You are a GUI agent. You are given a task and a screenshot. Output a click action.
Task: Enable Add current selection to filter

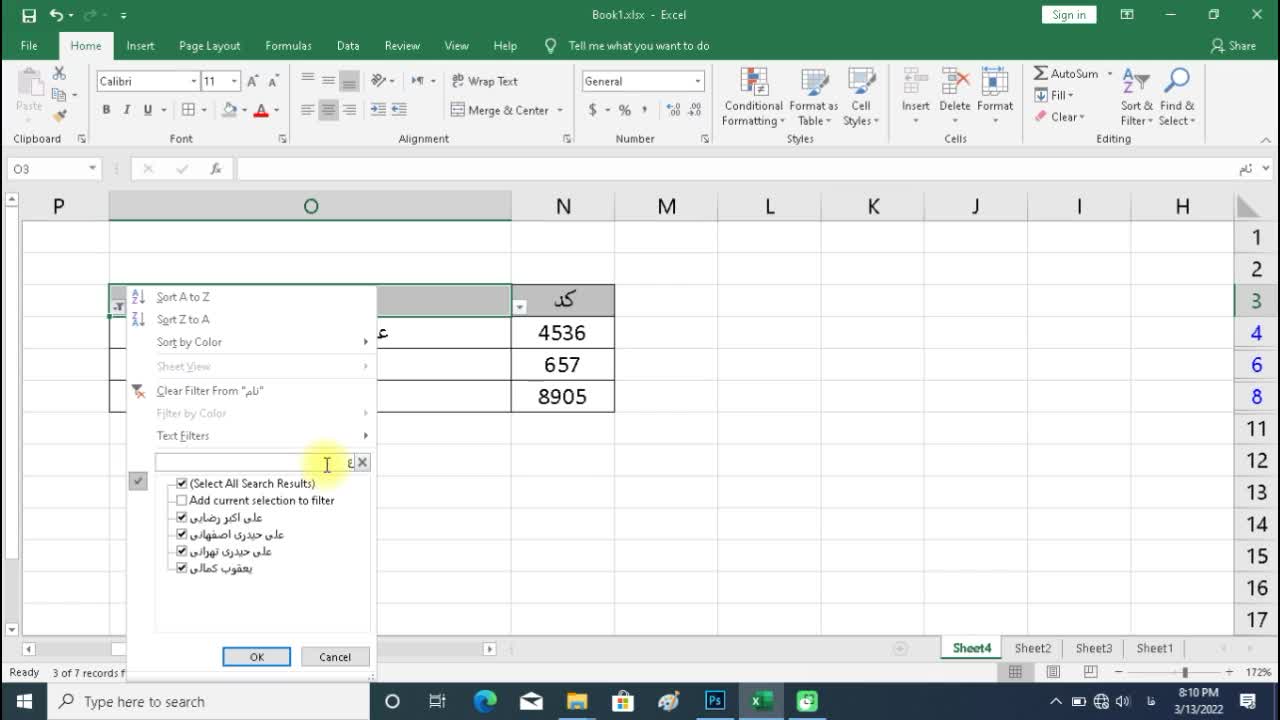(x=182, y=500)
